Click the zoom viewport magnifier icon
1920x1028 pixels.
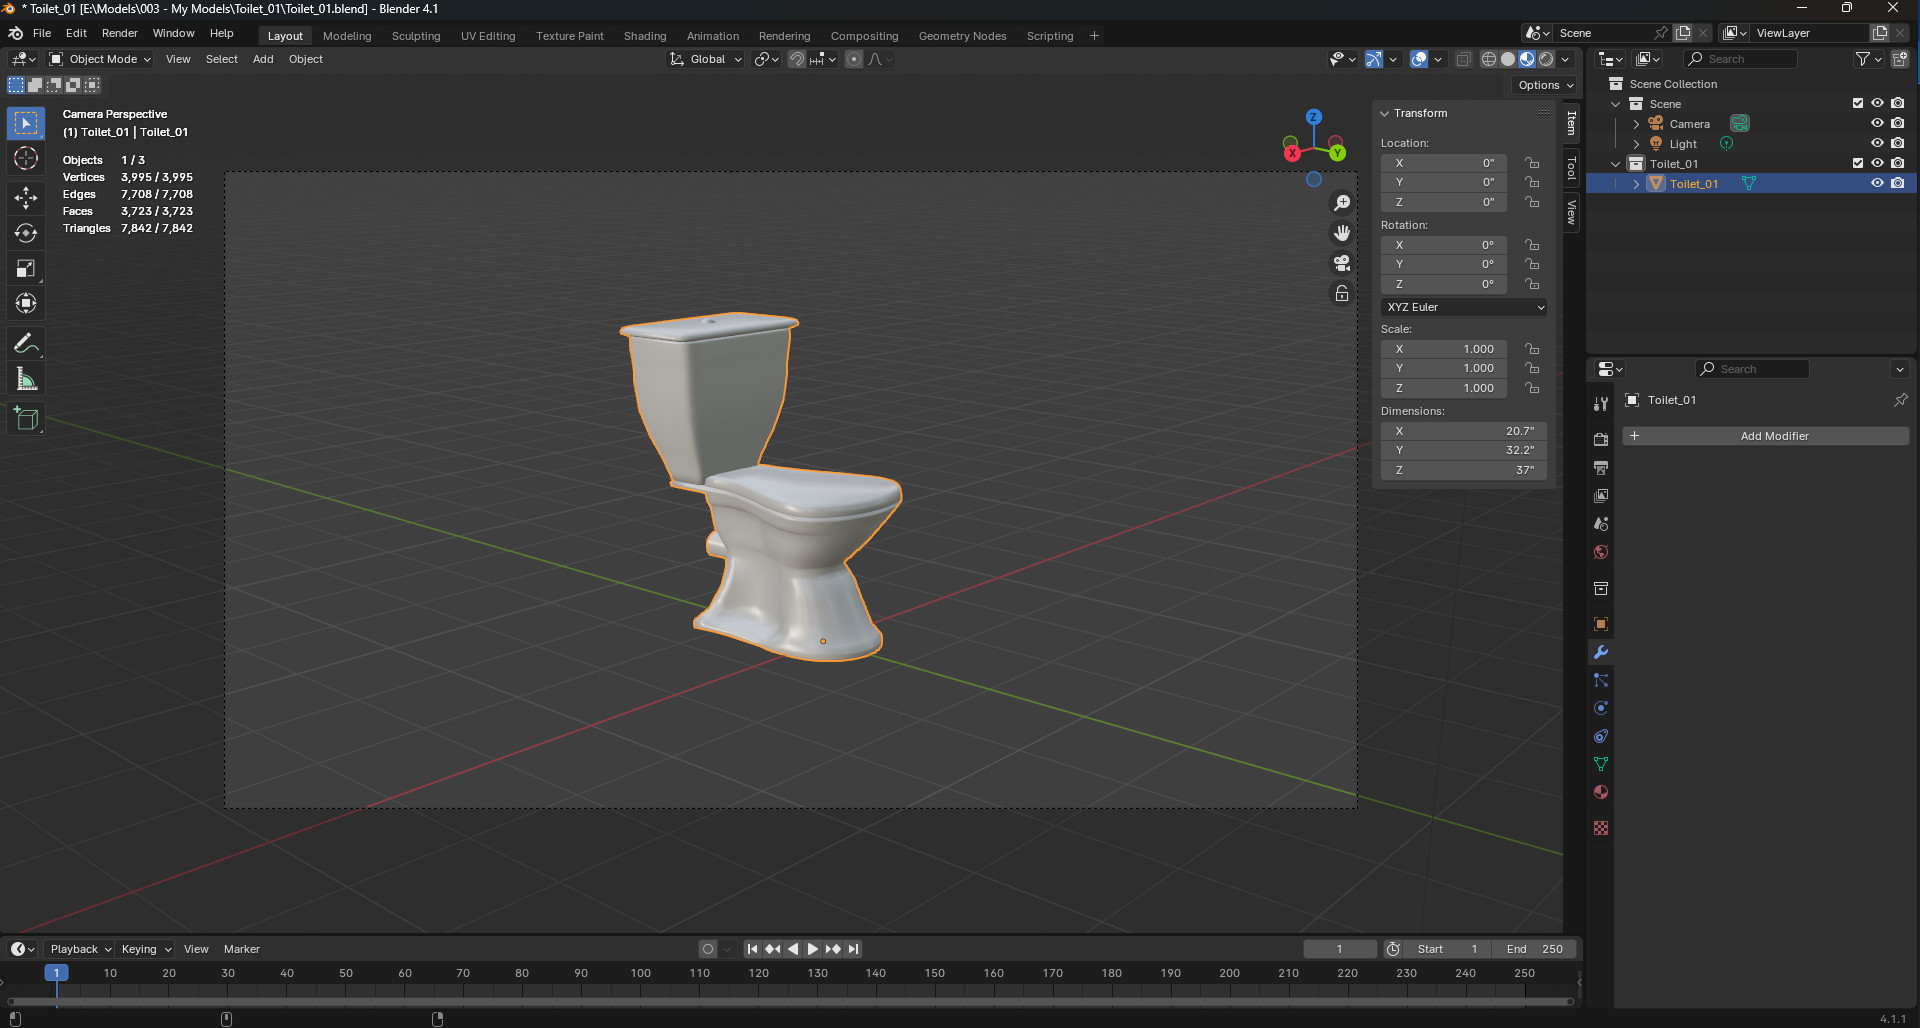pos(1342,203)
